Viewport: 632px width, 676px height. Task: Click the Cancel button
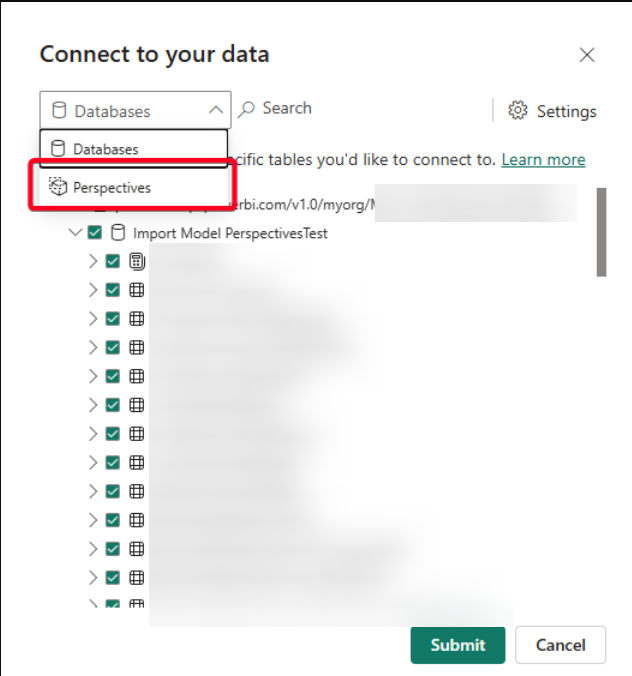pos(560,645)
